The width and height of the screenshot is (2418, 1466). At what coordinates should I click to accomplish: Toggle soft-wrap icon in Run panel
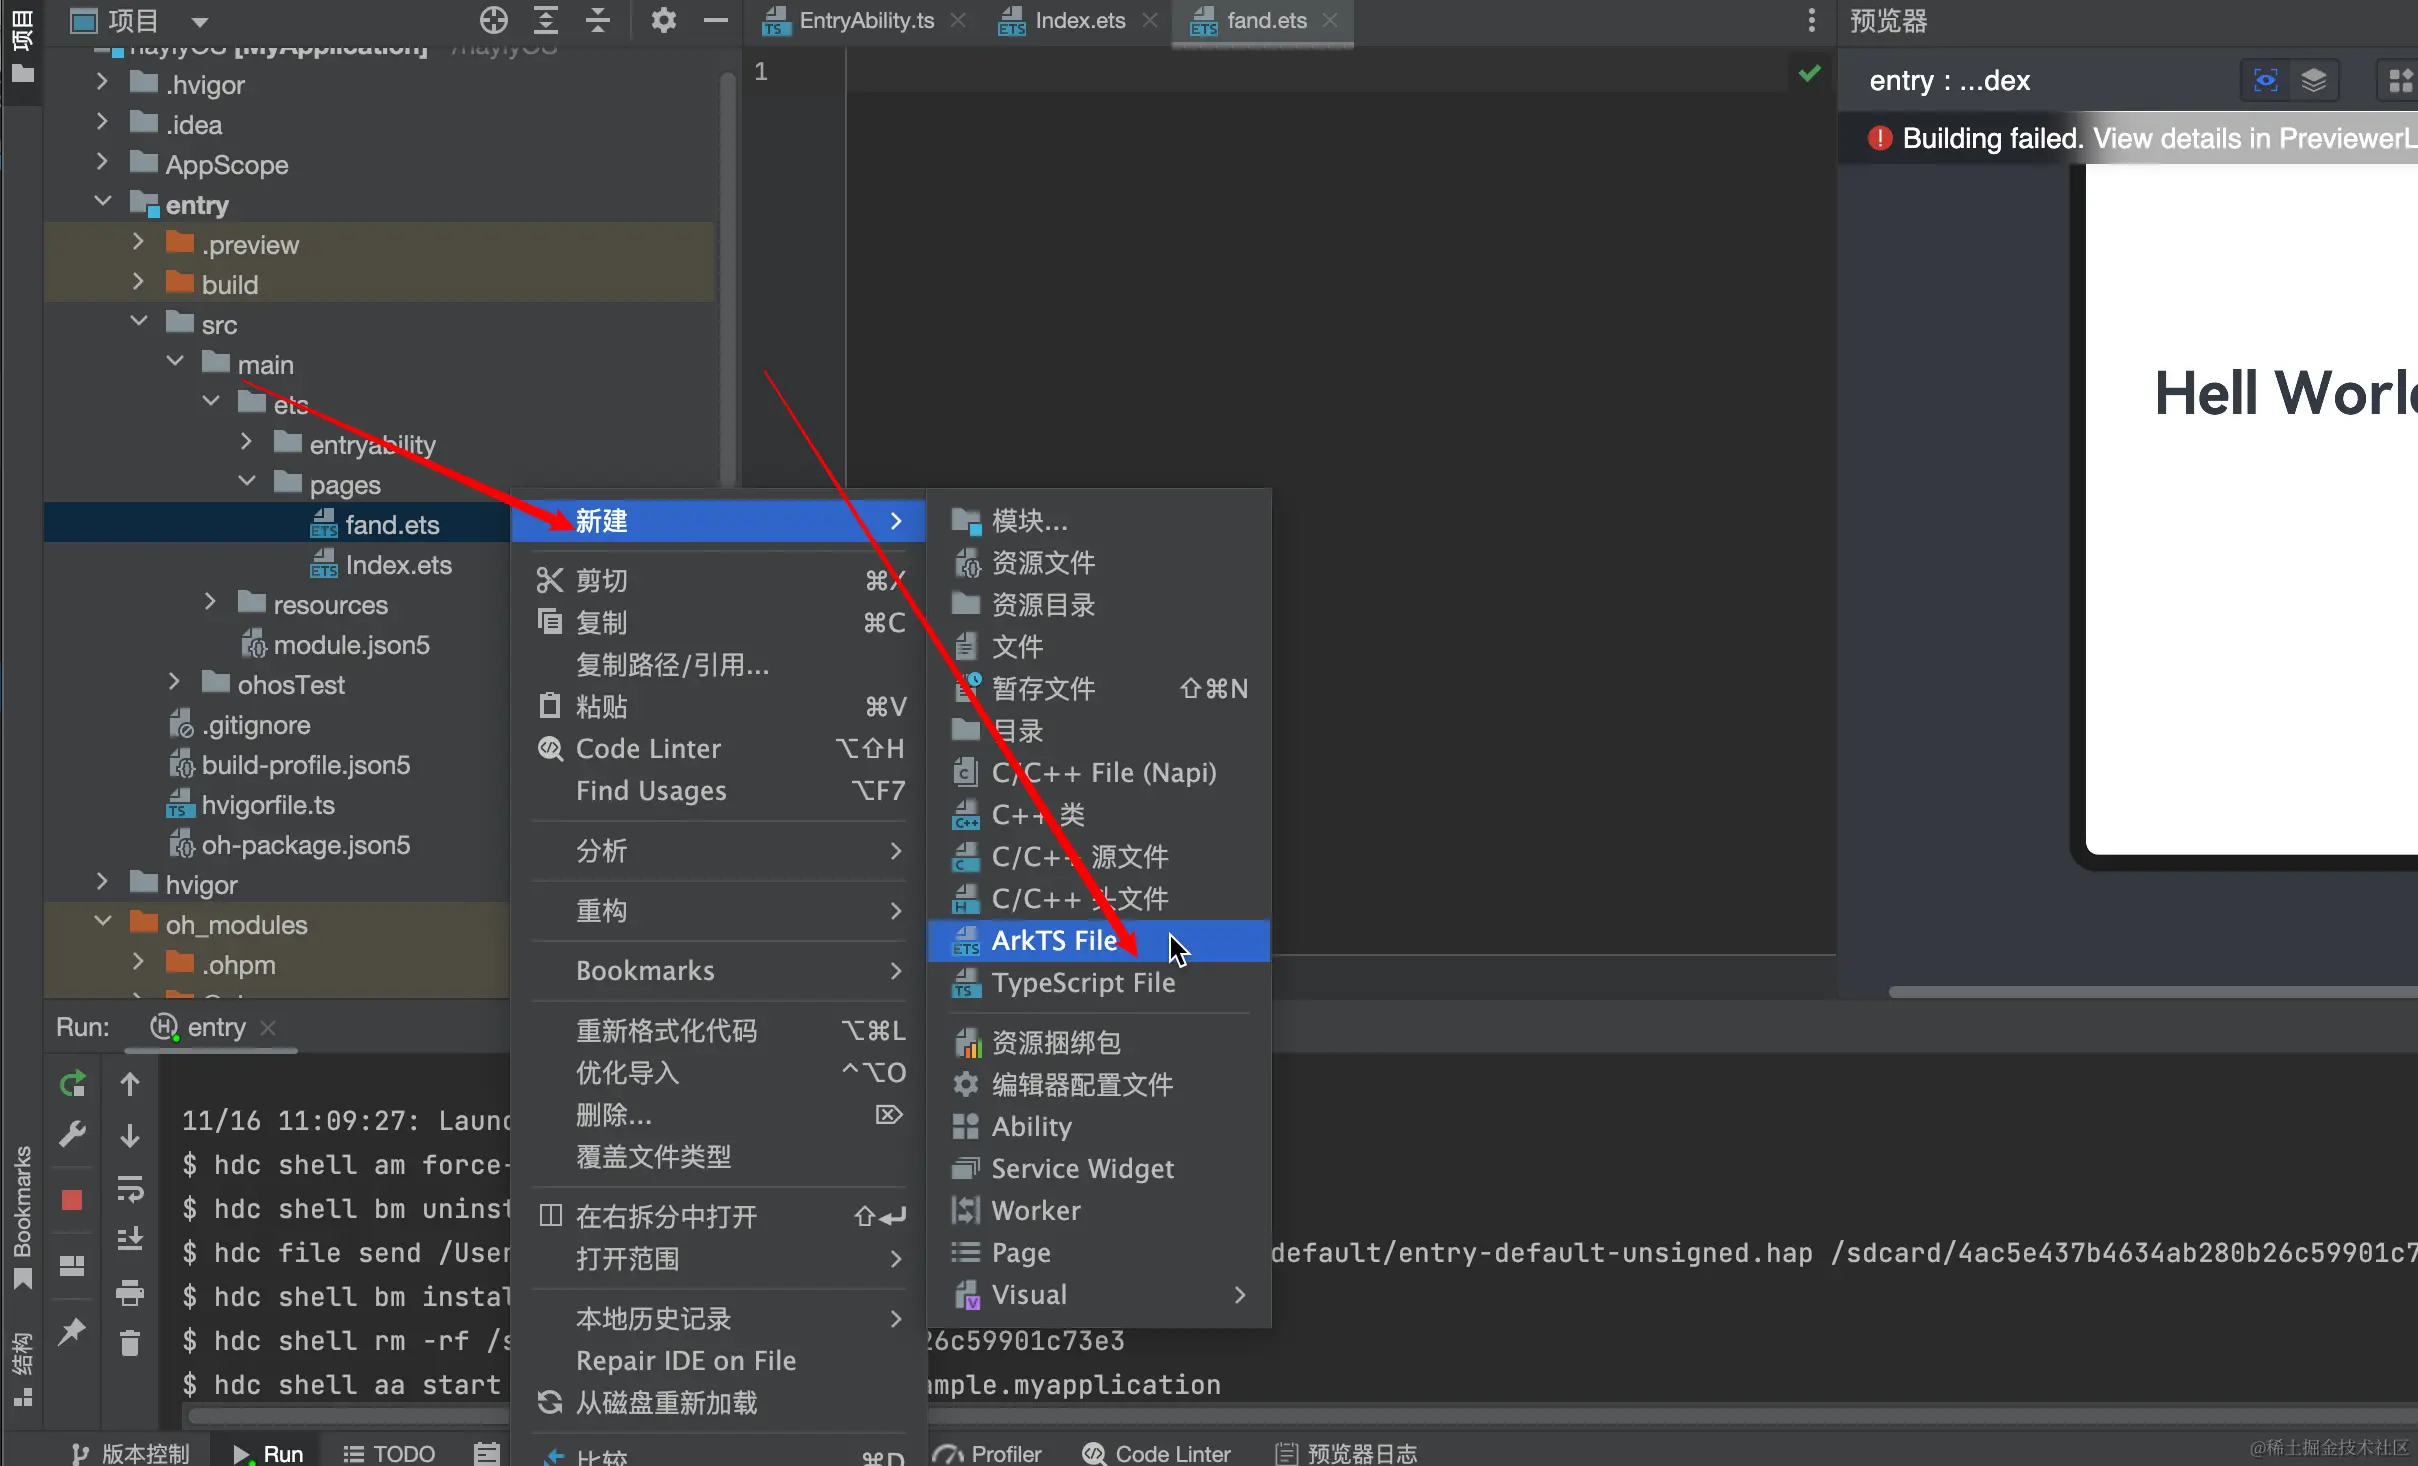[x=129, y=1188]
